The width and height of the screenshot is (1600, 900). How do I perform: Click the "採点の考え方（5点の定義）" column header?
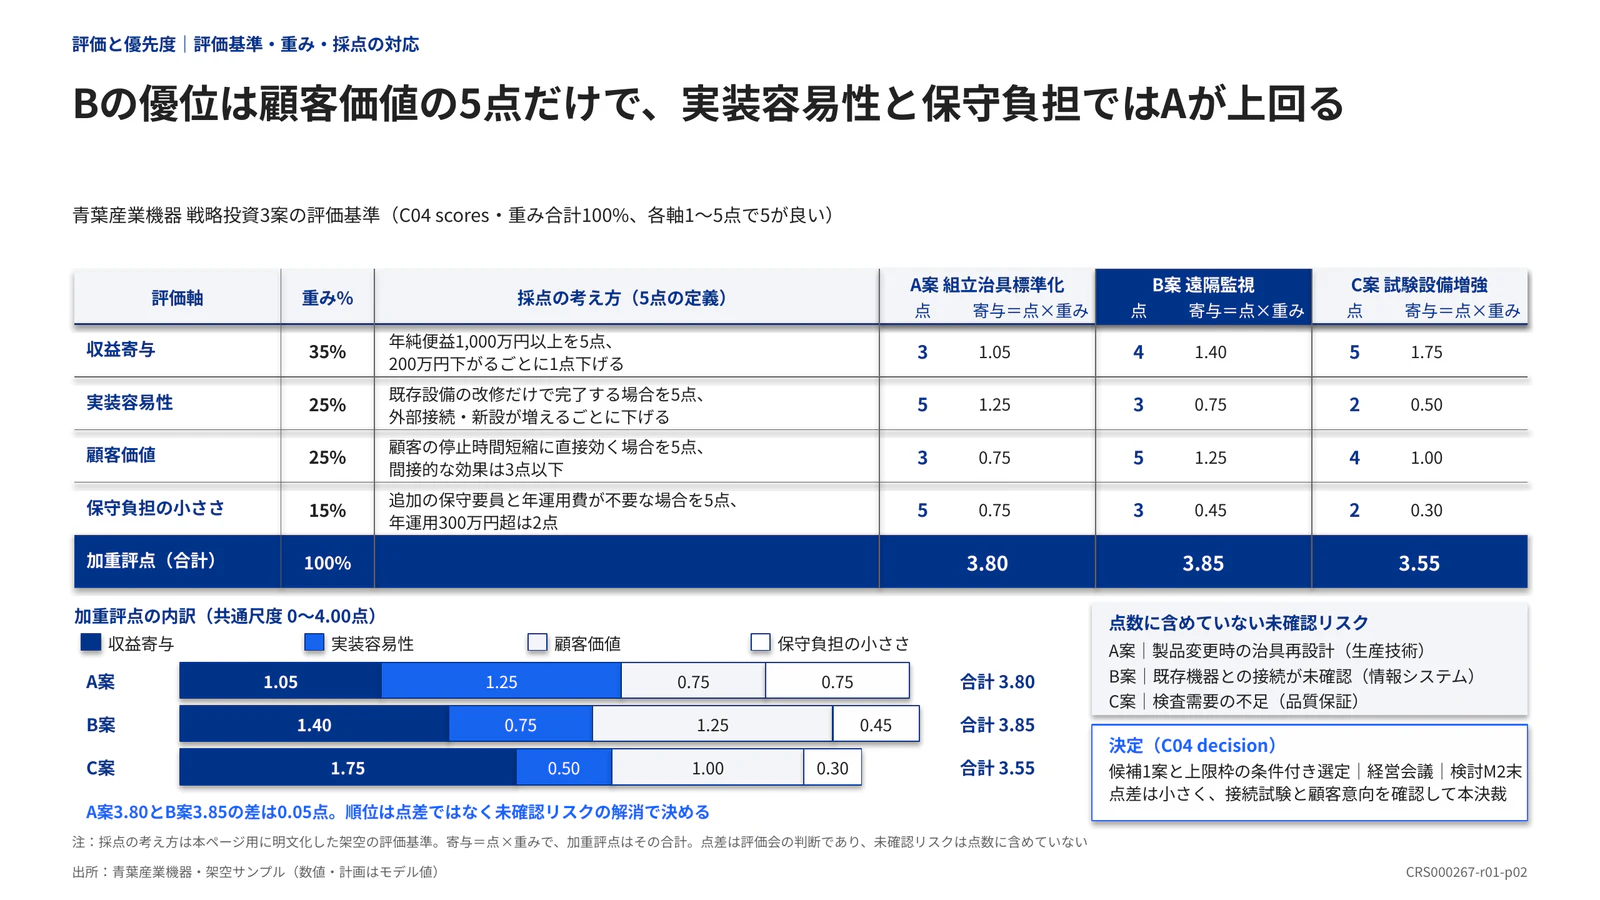pos(627,298)
